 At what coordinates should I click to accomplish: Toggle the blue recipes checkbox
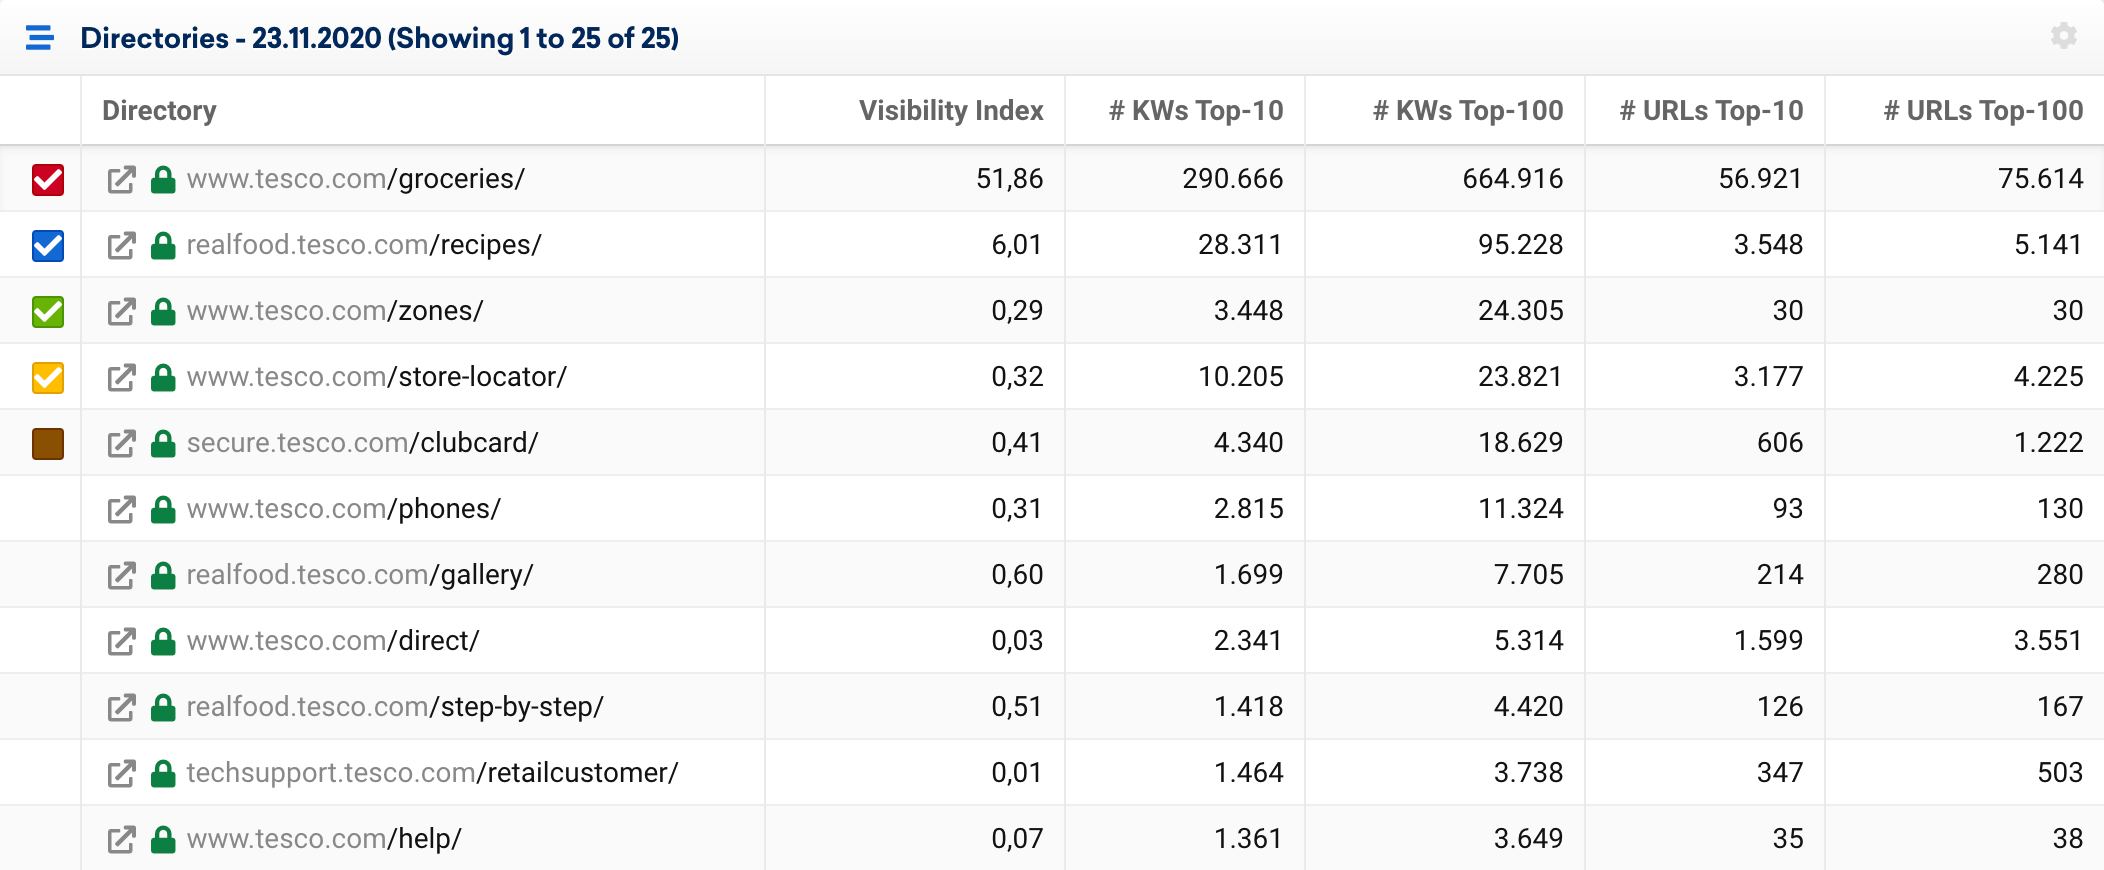pyautogui.click(x=48, y=246)
